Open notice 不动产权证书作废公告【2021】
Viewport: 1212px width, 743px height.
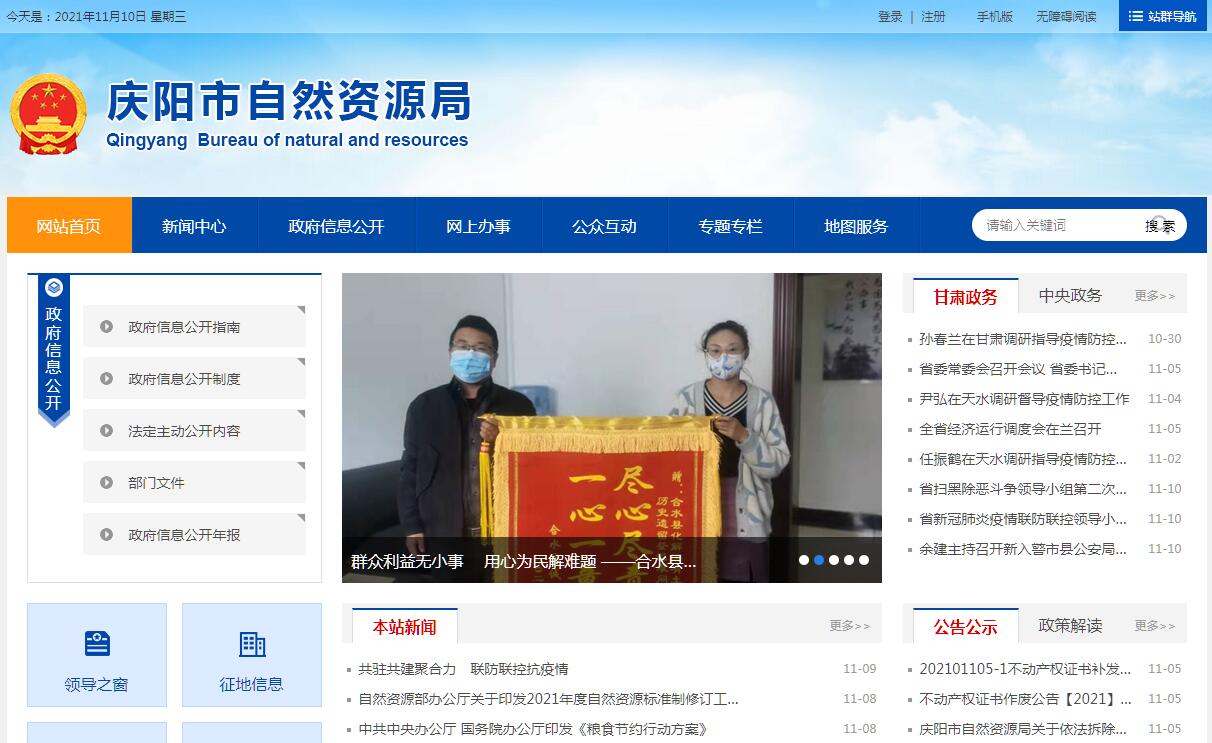[1025, 699]
